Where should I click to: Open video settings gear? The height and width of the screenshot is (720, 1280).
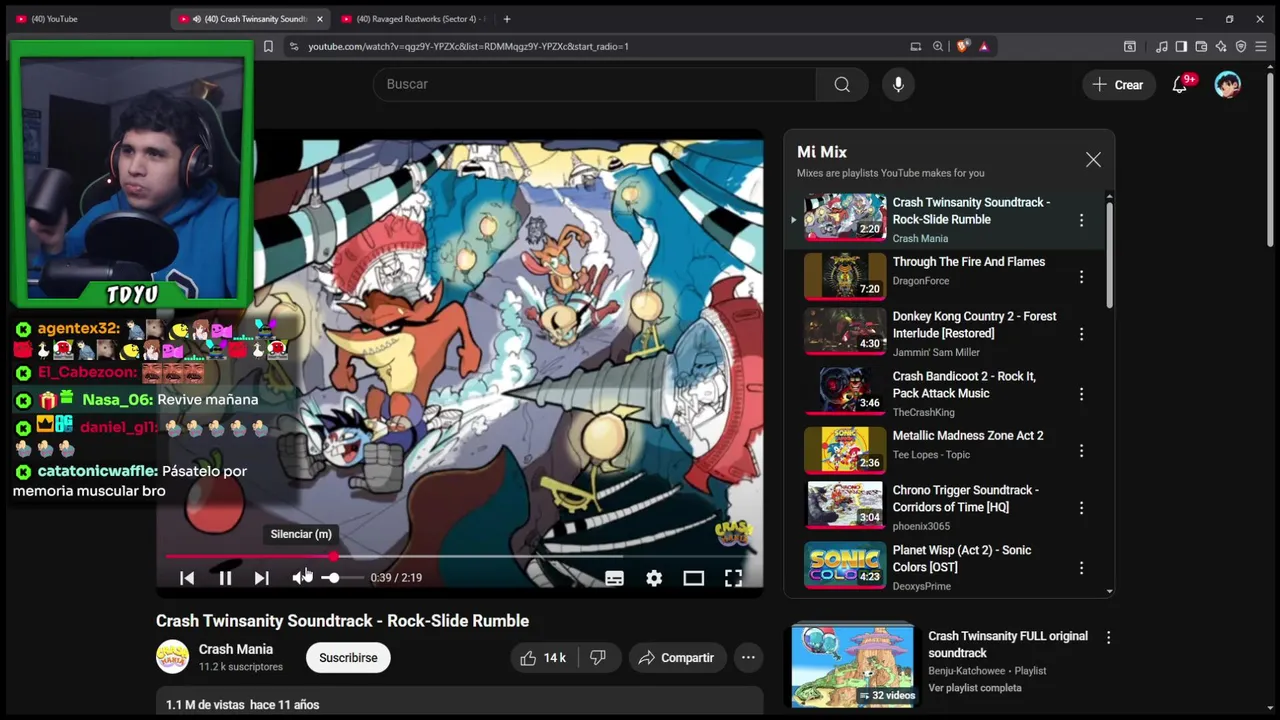(654, 578)
